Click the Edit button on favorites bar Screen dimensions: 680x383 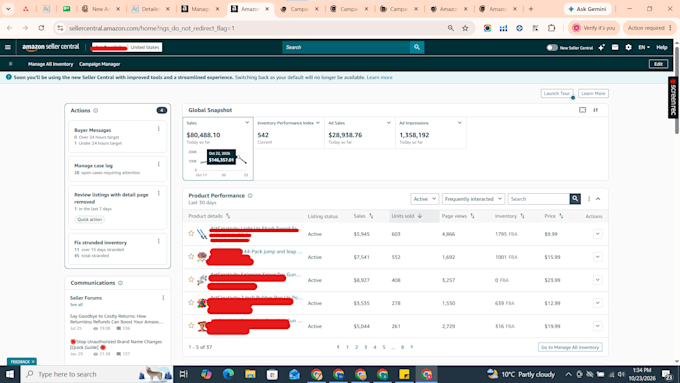pyautogui.click(x=658, y=64)
